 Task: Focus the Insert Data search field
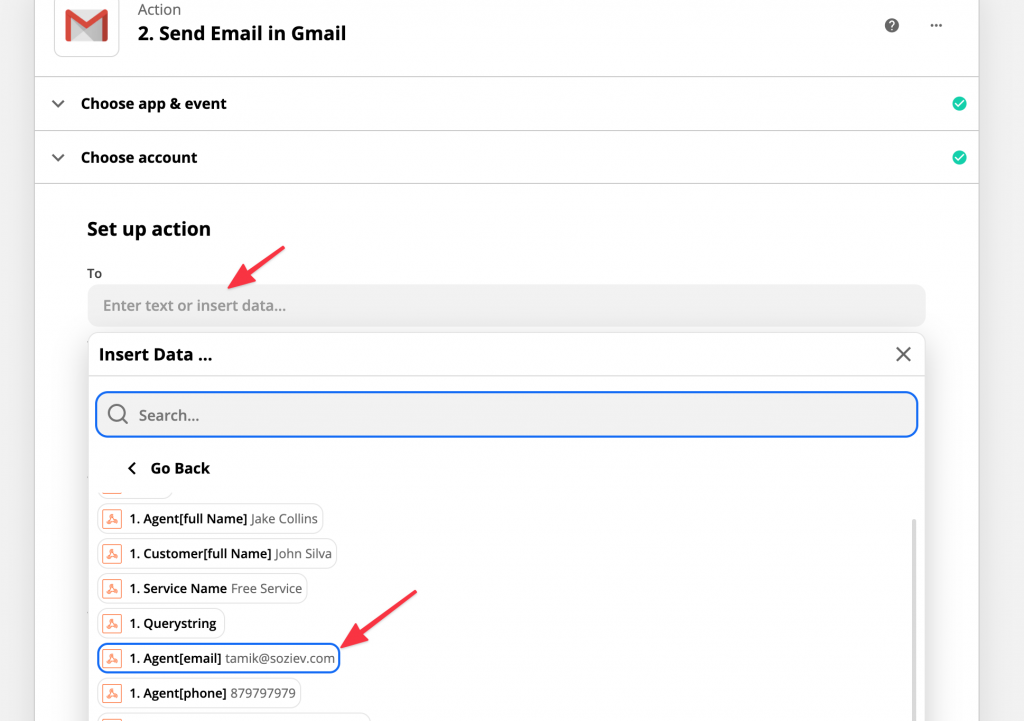pyautogui.click(x=520, y=415)
